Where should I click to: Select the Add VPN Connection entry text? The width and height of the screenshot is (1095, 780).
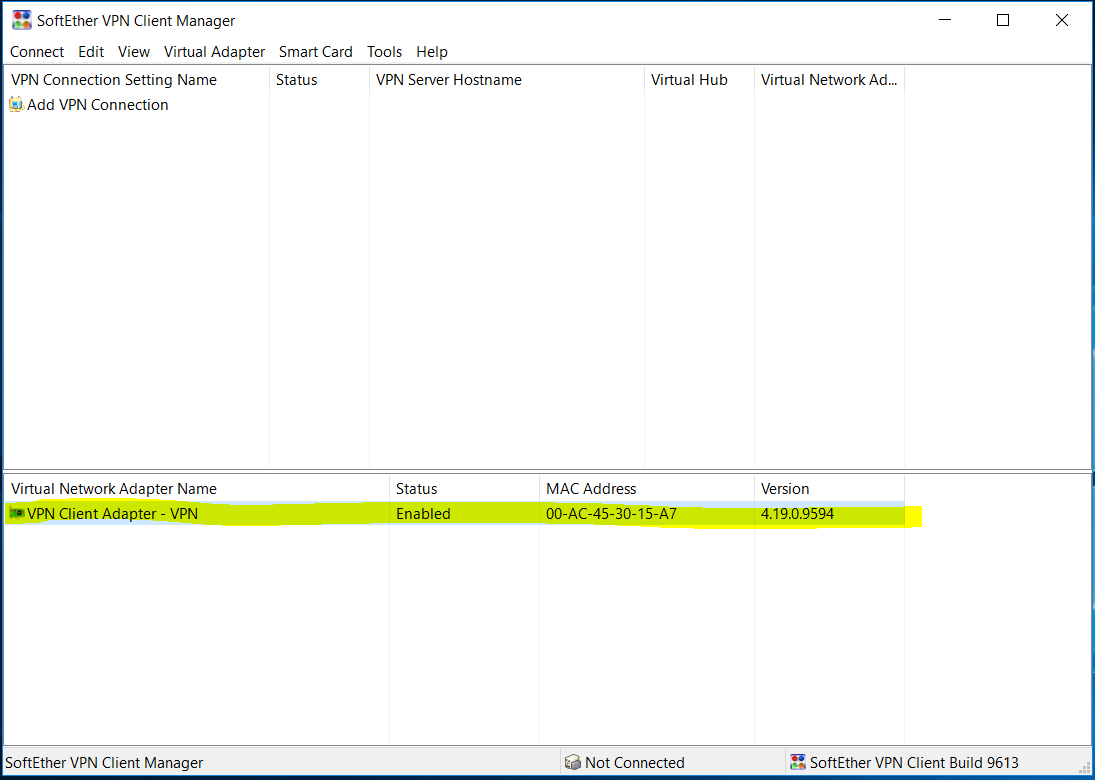[98, 105]
